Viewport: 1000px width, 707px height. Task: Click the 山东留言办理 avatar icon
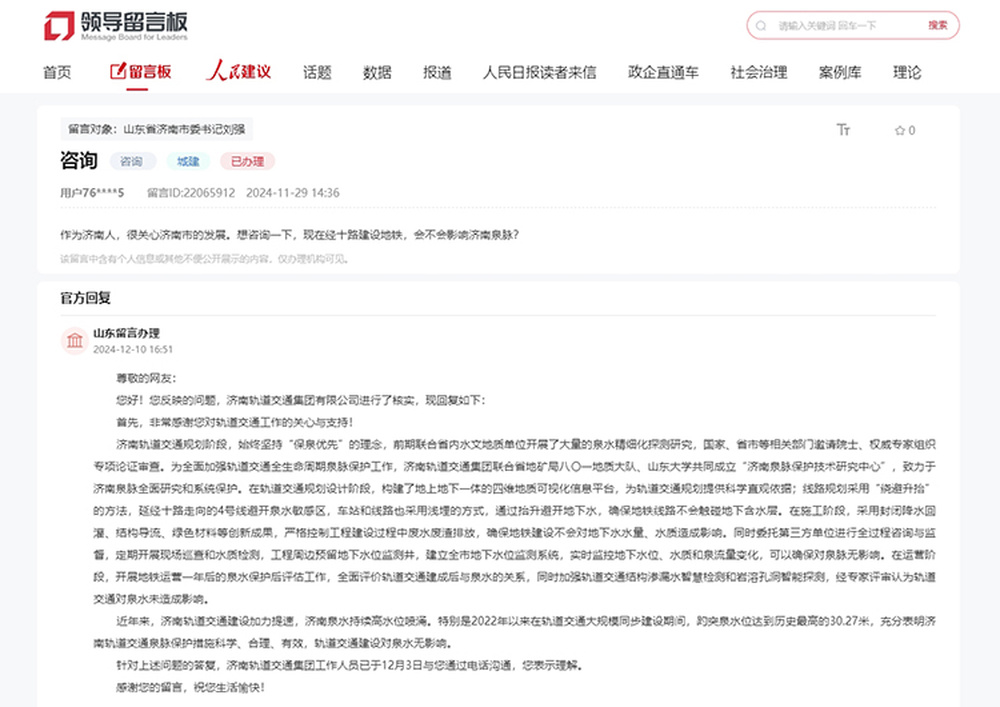tap(74, 341)
